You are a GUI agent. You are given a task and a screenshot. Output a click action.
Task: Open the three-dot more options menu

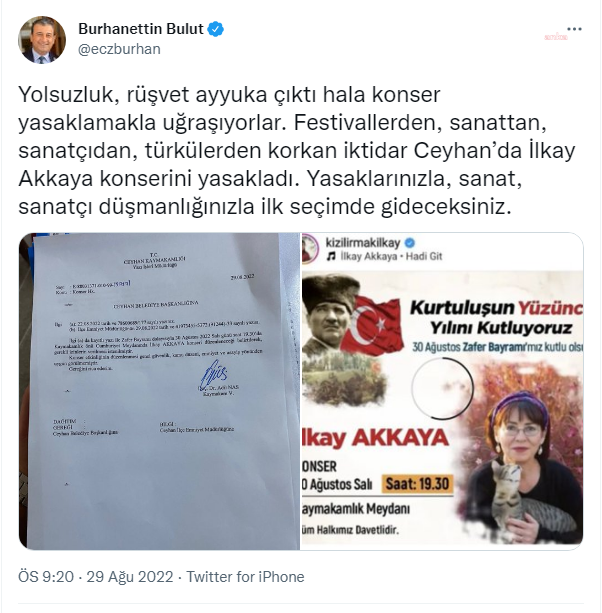pyautogui.click(x=574, y=29)
